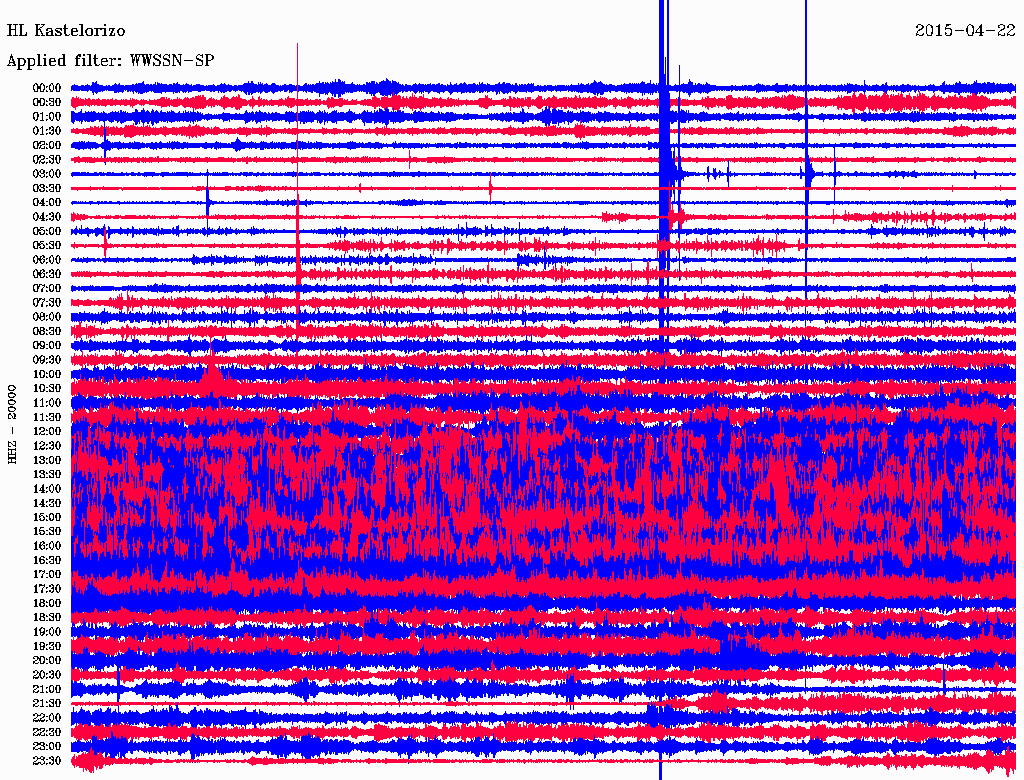
Task: Click the 09:00 time label
Action: [x=47, y=346]
